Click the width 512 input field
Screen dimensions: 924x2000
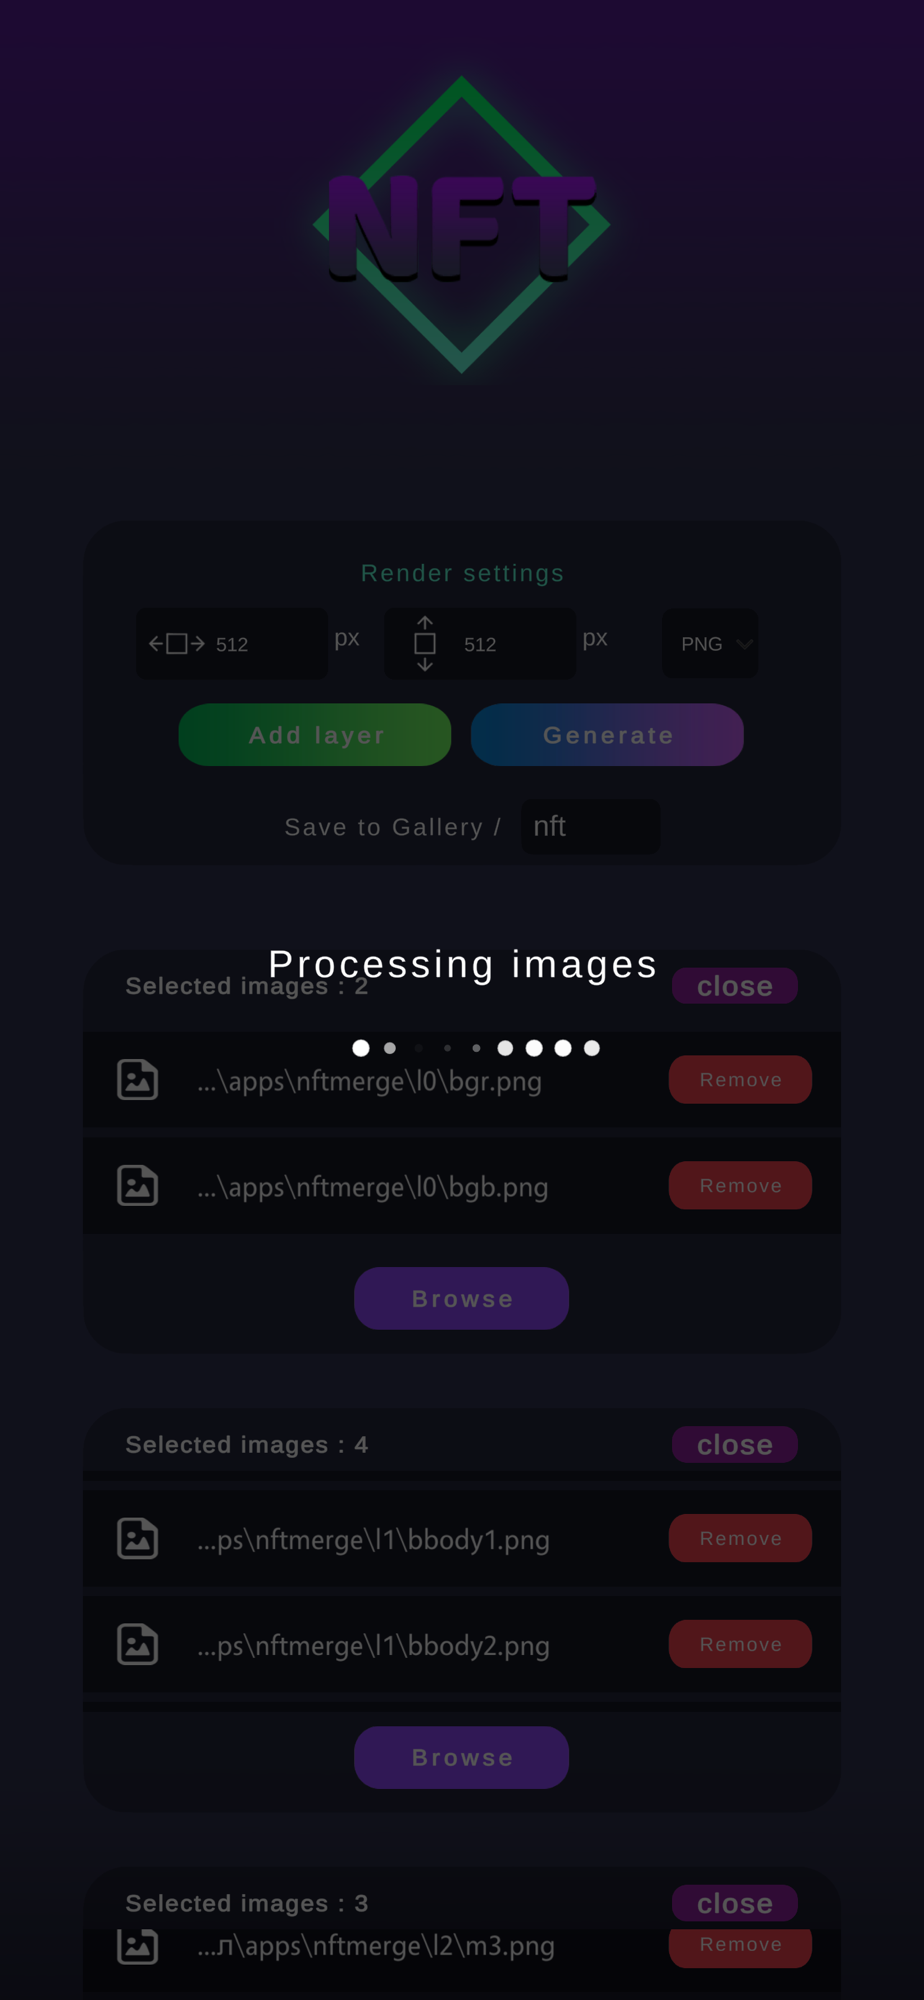[232, 644]
